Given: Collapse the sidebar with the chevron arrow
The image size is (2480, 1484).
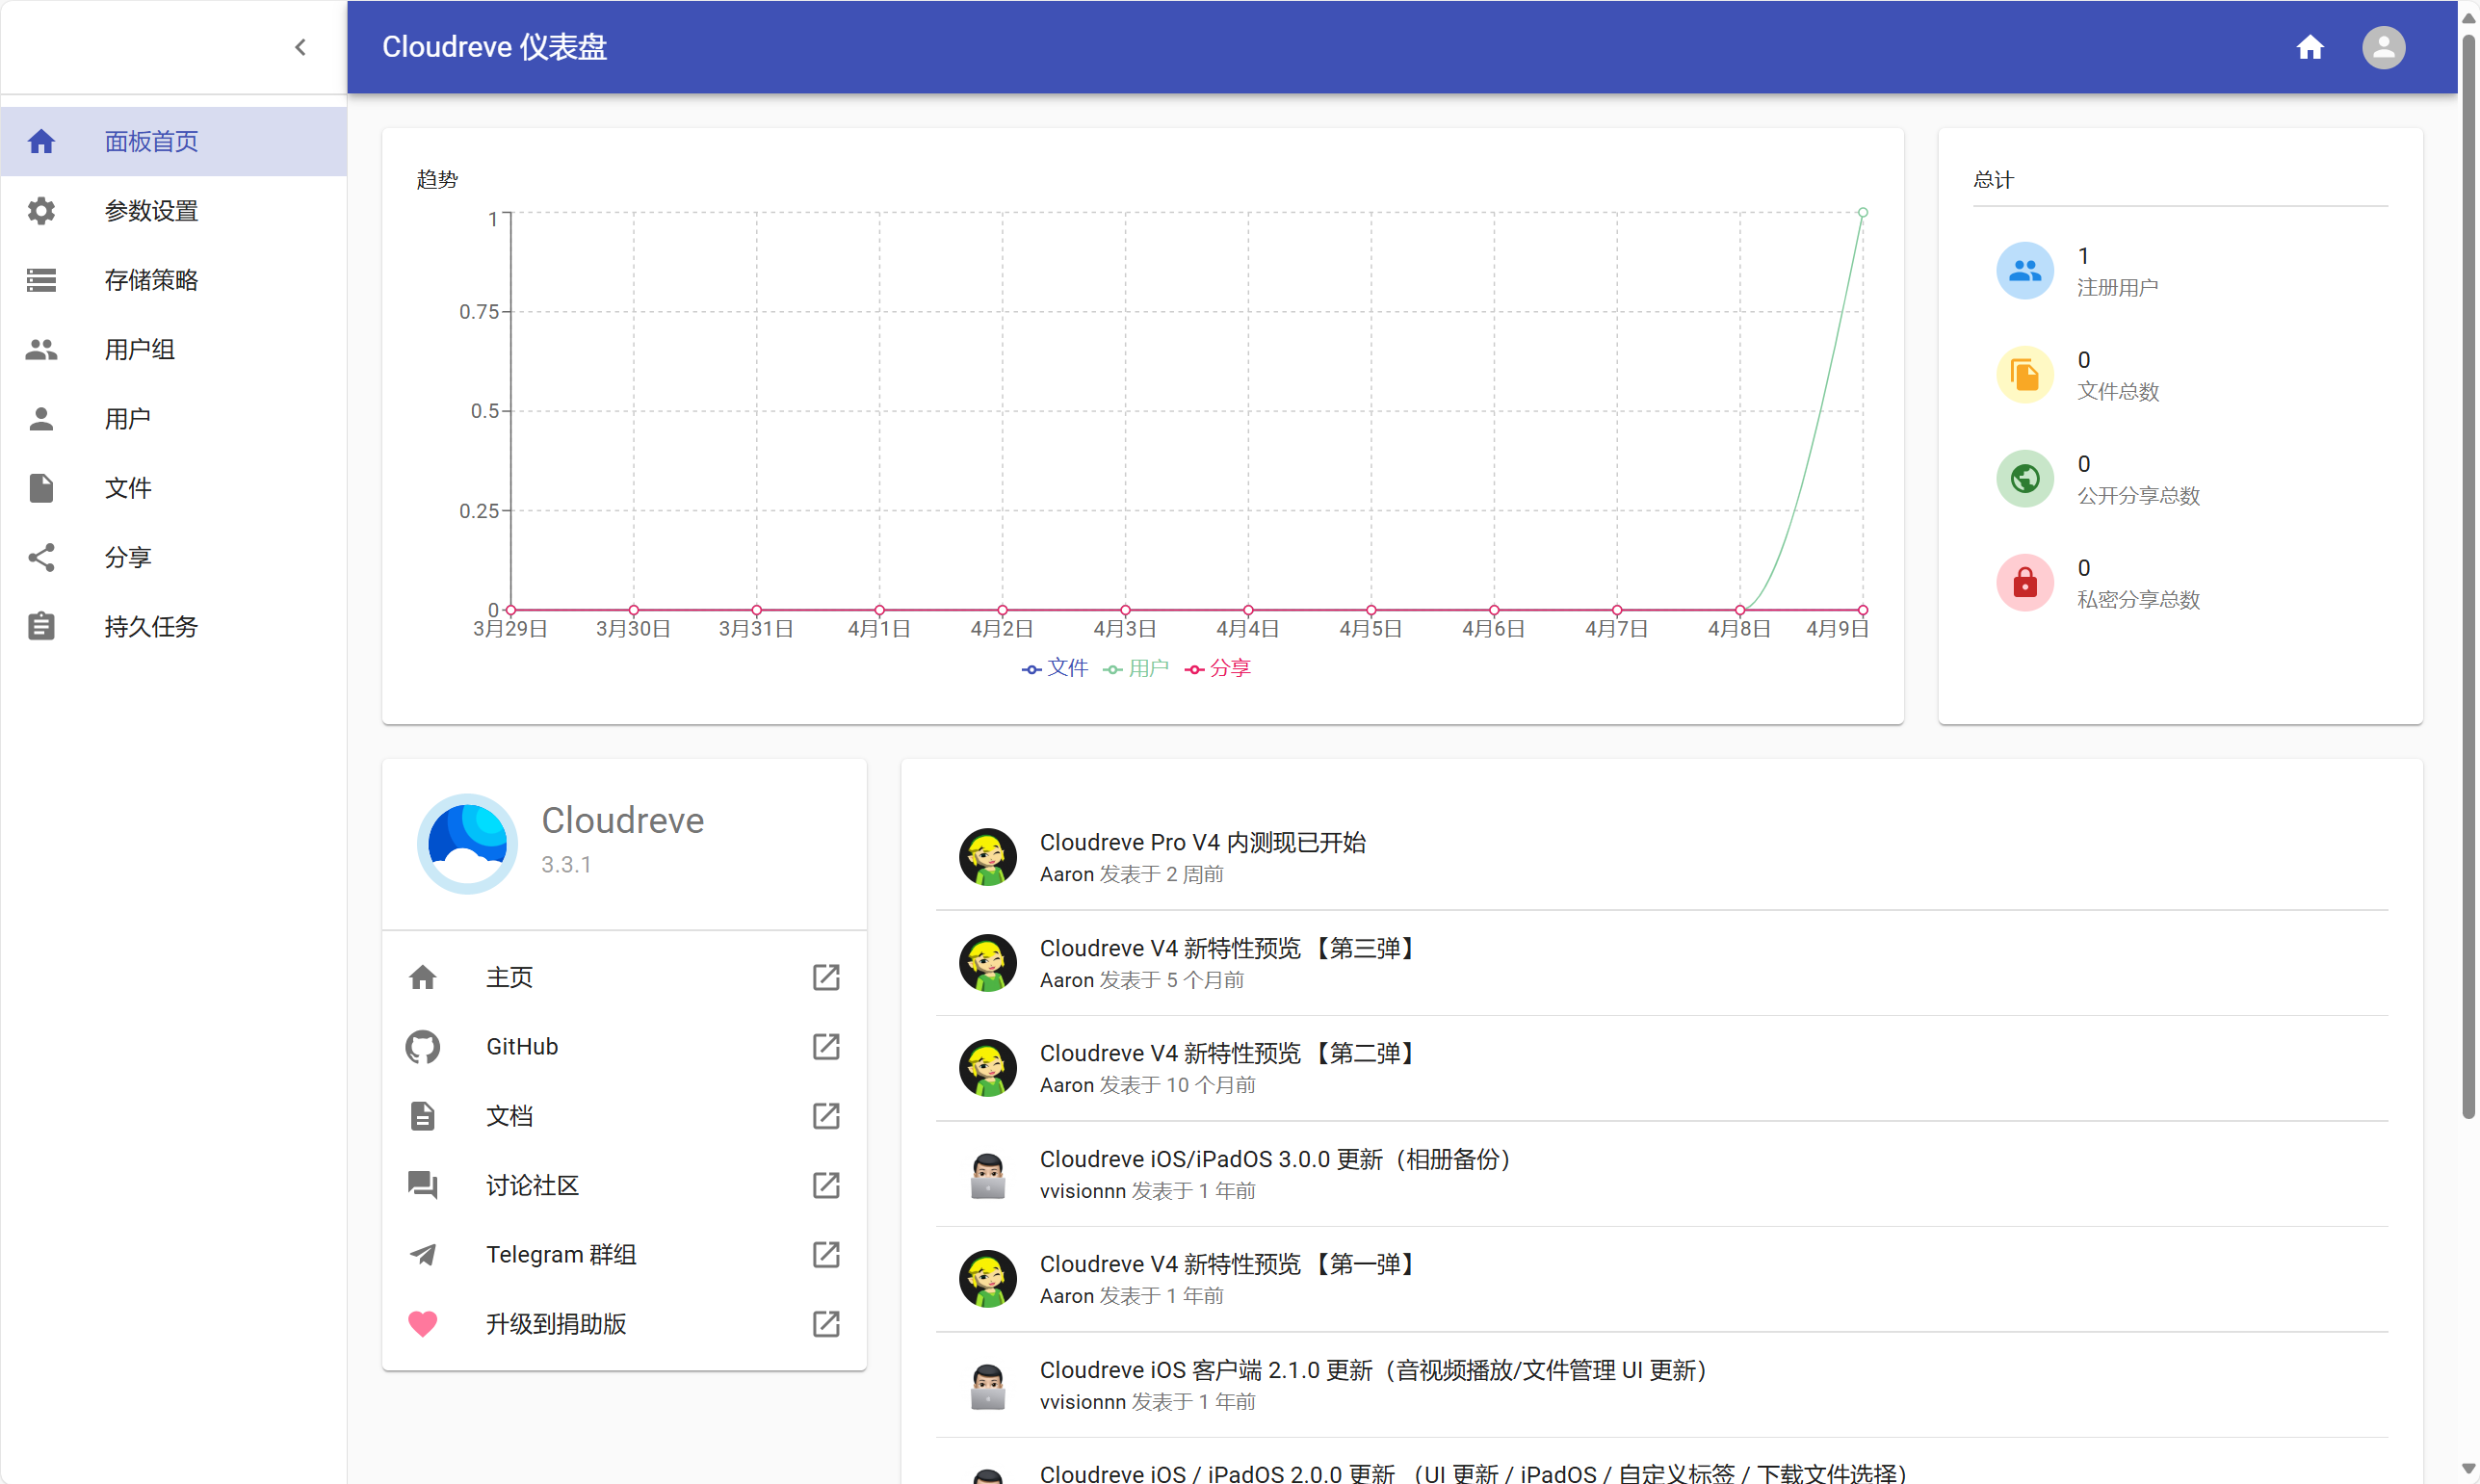Looking at the screenshot, I should (x=300, y=47).
